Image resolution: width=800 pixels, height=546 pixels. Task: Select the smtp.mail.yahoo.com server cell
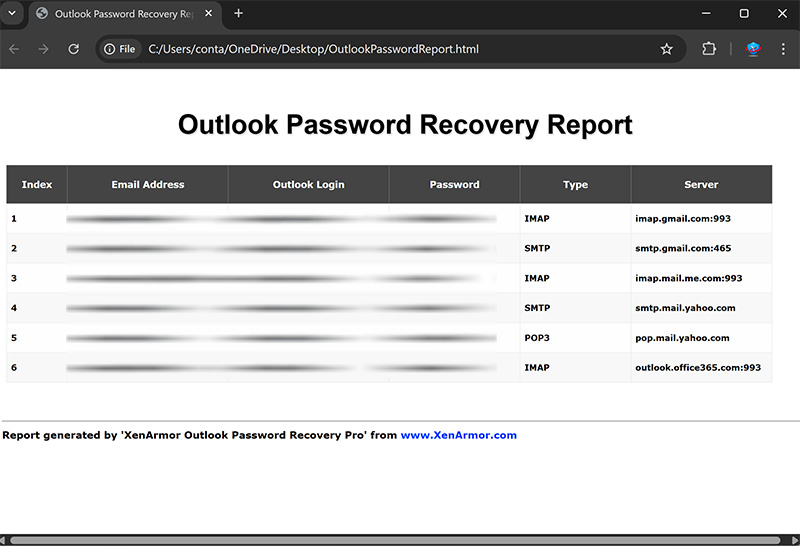coord(702,308)
